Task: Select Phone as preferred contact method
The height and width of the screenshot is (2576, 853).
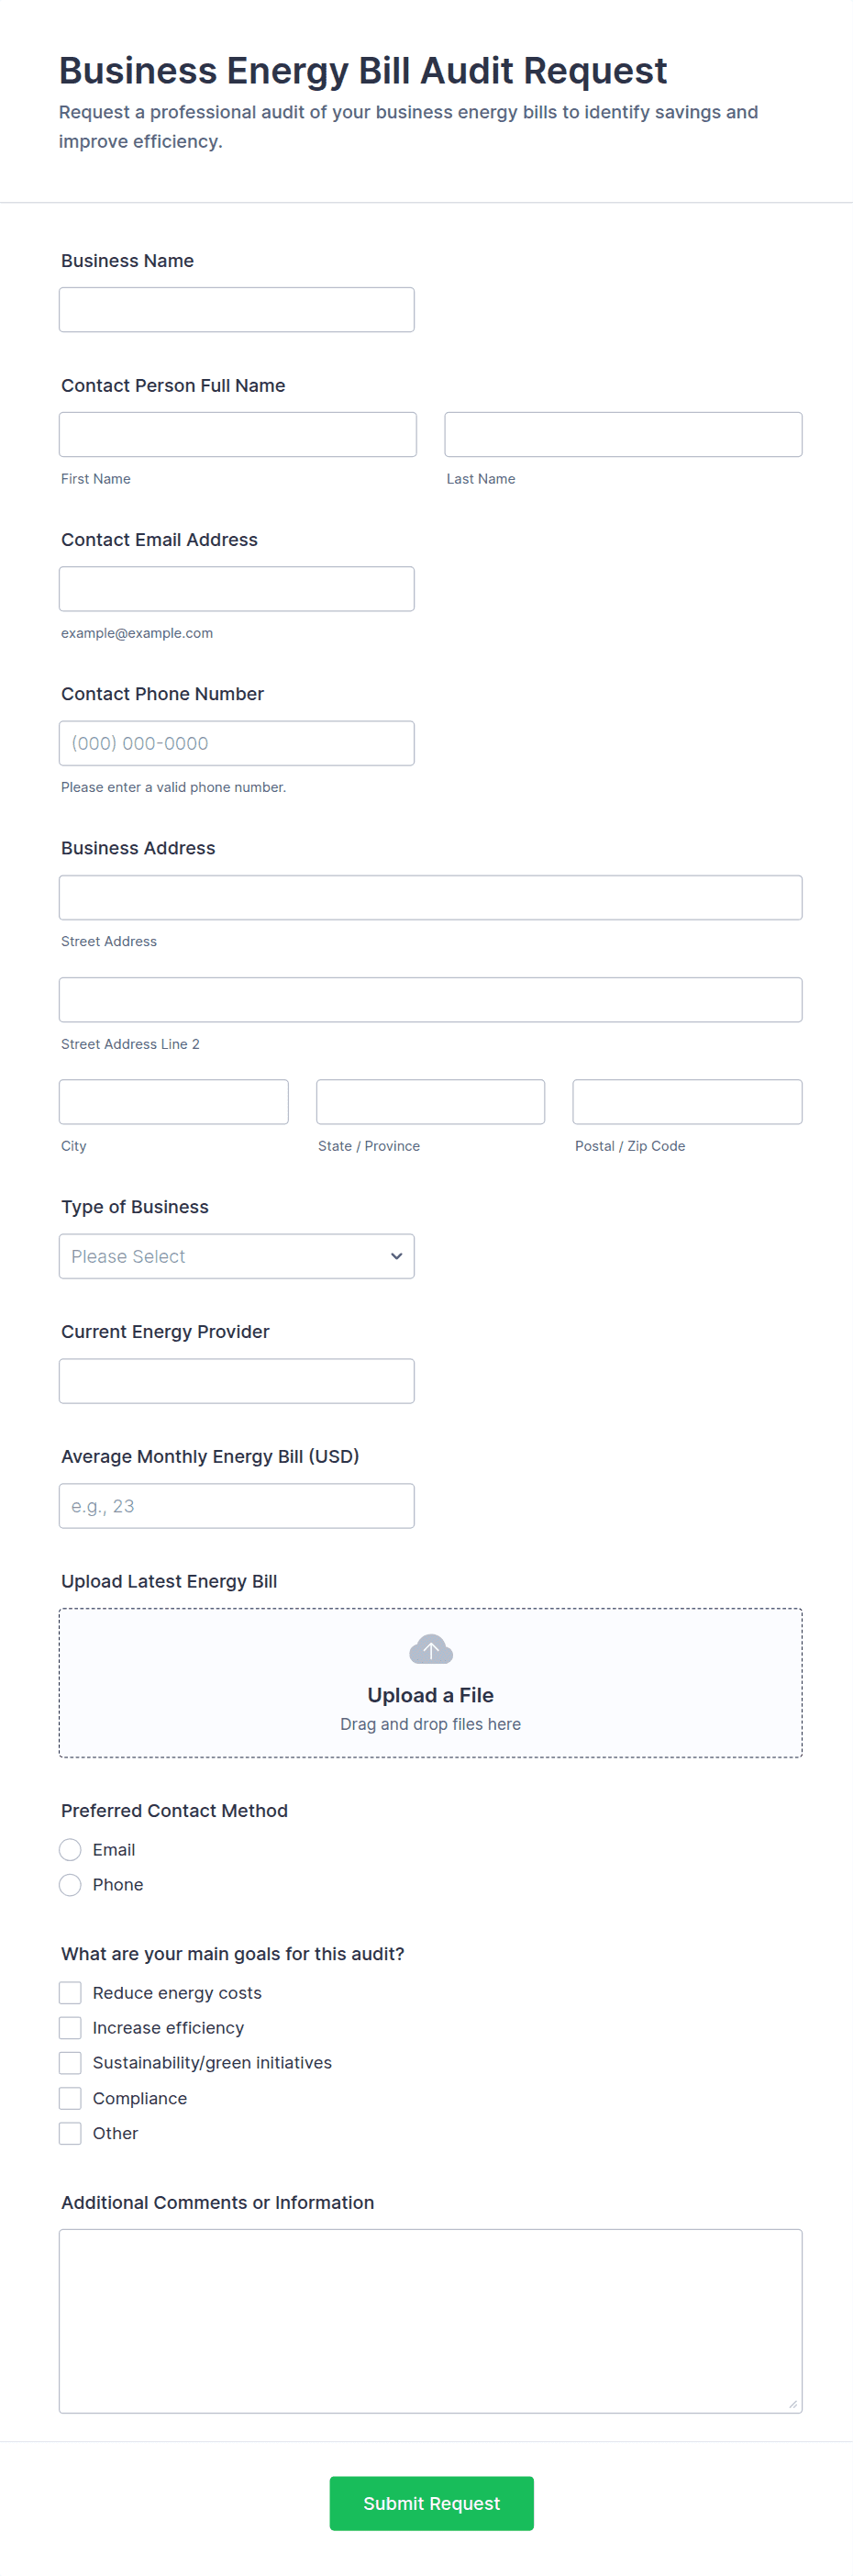Action: 70,1885
